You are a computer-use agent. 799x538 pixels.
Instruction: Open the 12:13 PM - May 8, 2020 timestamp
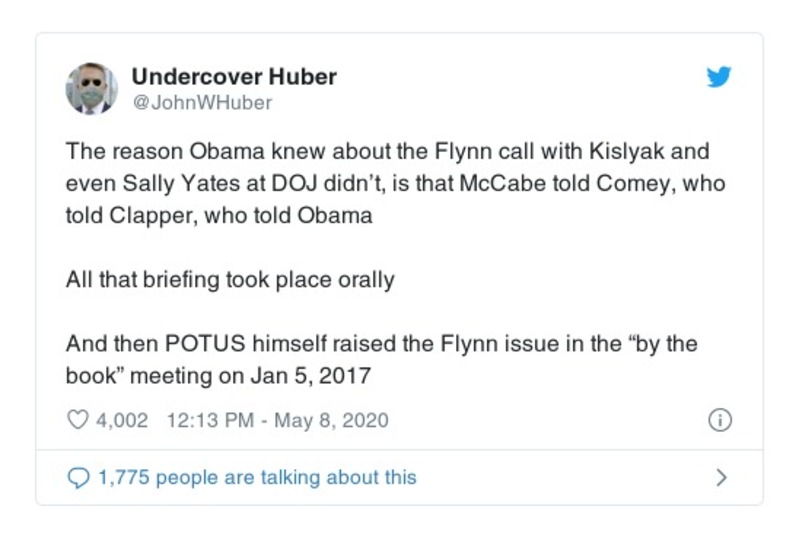point(275,420)
